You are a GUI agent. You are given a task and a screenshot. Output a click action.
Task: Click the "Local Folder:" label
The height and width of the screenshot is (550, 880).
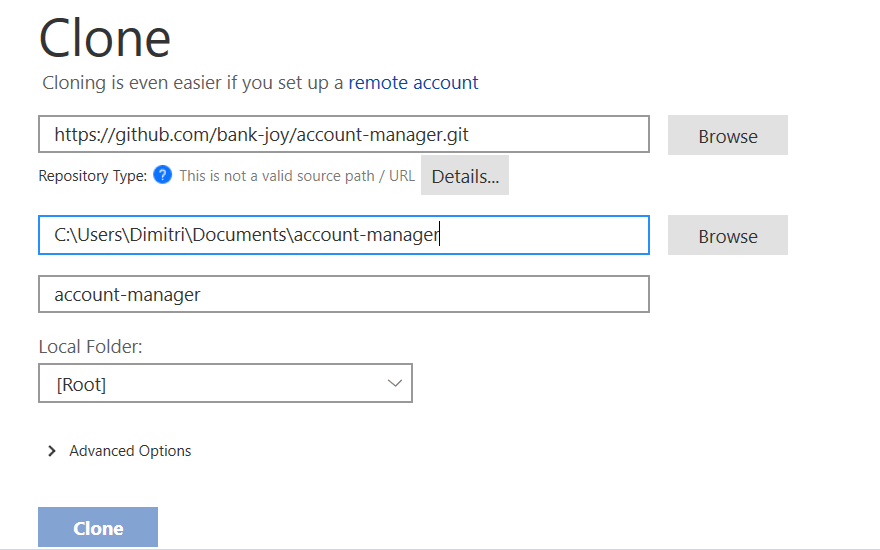91,347
